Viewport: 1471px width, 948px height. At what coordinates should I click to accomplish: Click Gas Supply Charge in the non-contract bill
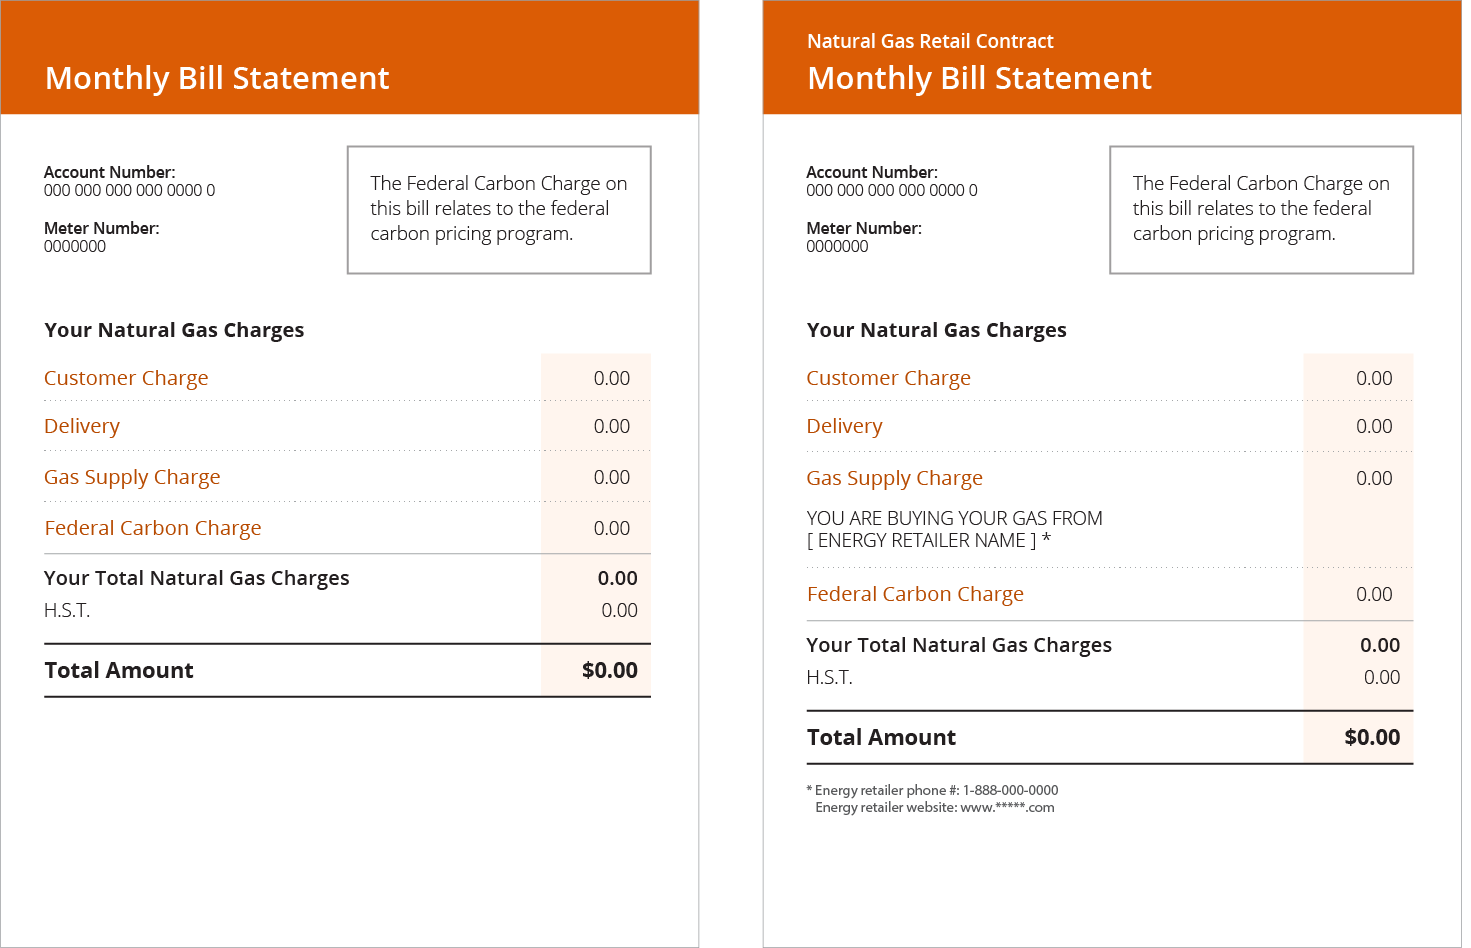coord(132,478)
